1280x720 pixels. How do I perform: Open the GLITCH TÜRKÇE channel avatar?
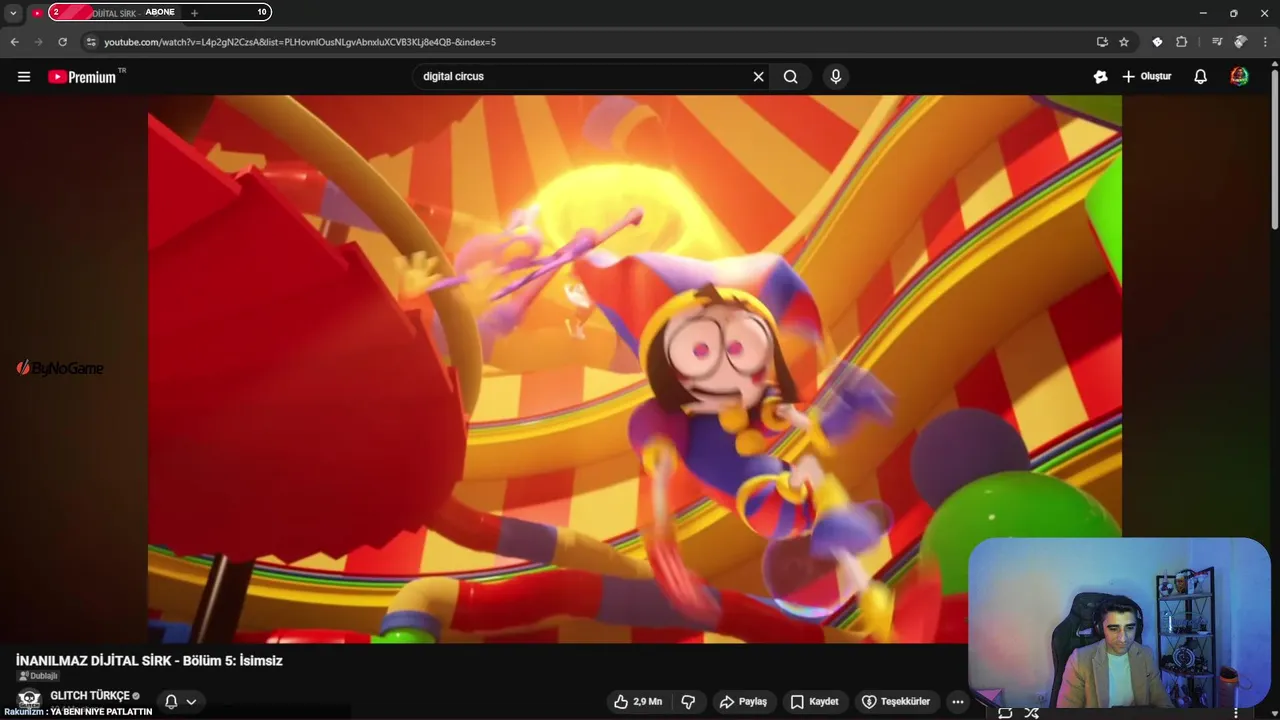coord(28,699)
